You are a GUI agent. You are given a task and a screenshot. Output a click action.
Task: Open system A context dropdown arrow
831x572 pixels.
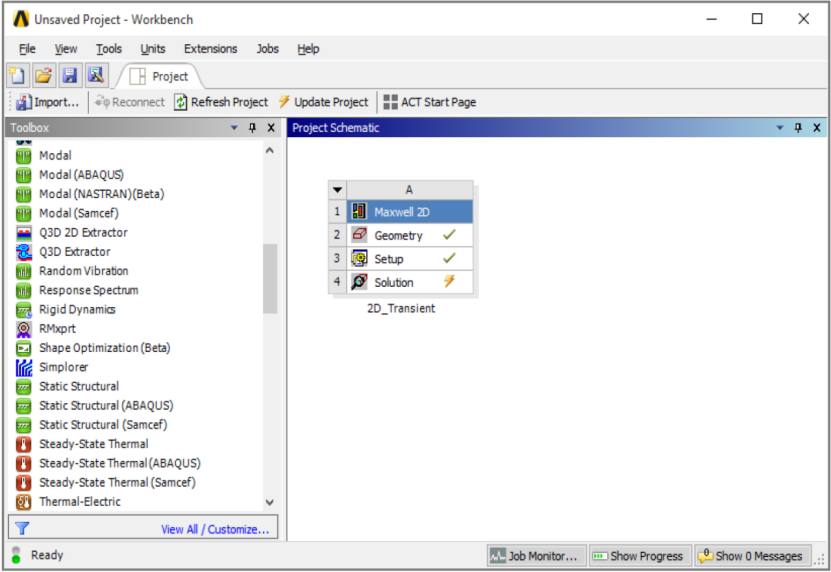point(337,190)
